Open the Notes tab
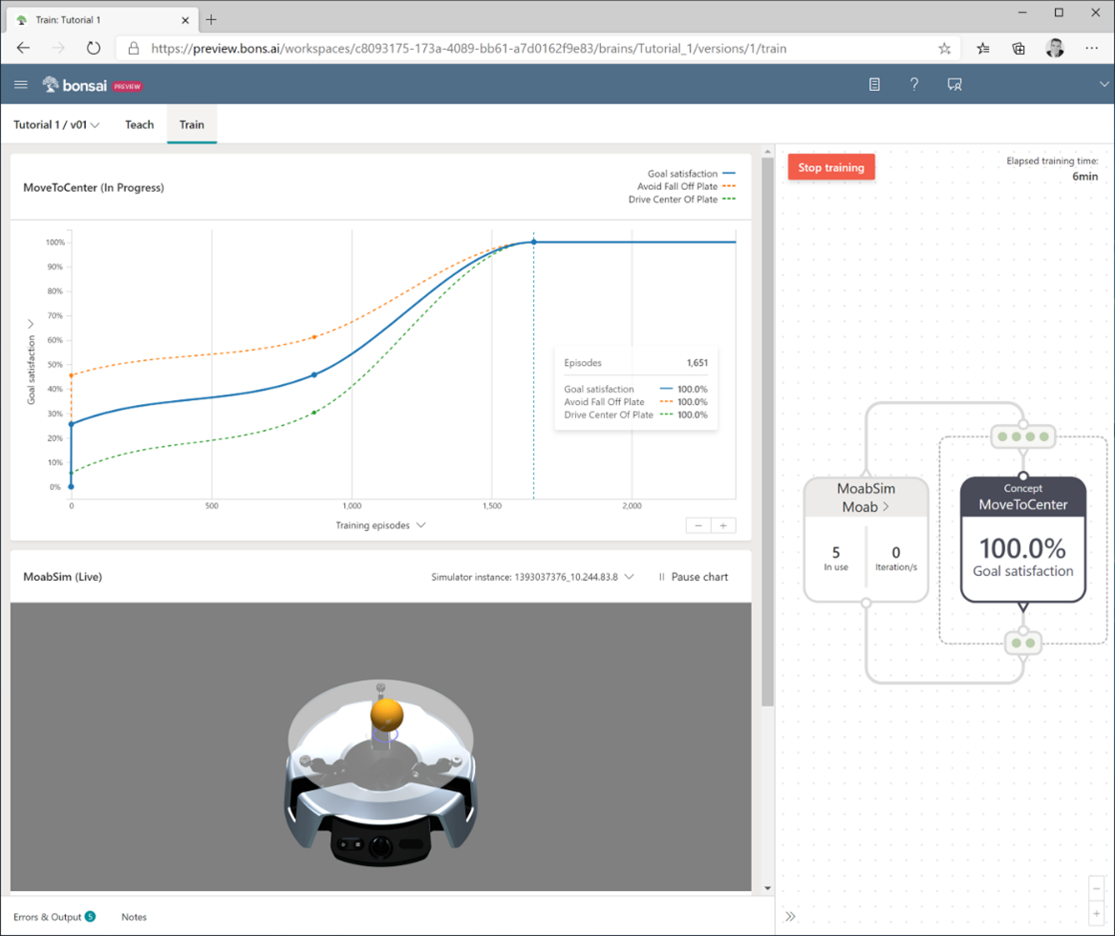This screenshot has height=936, width=1115. tap(134, 917)
